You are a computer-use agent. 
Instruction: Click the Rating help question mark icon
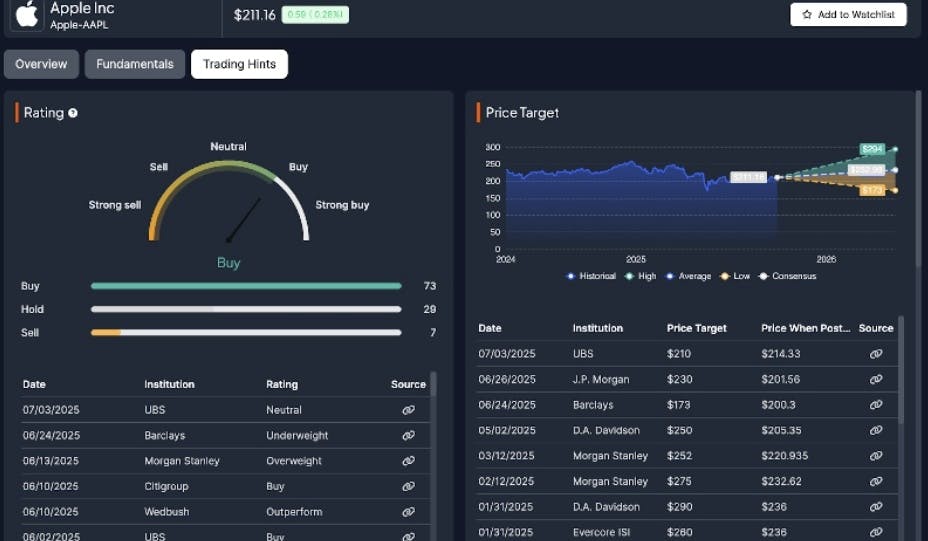pyautogui.click(x=73, y=113)
